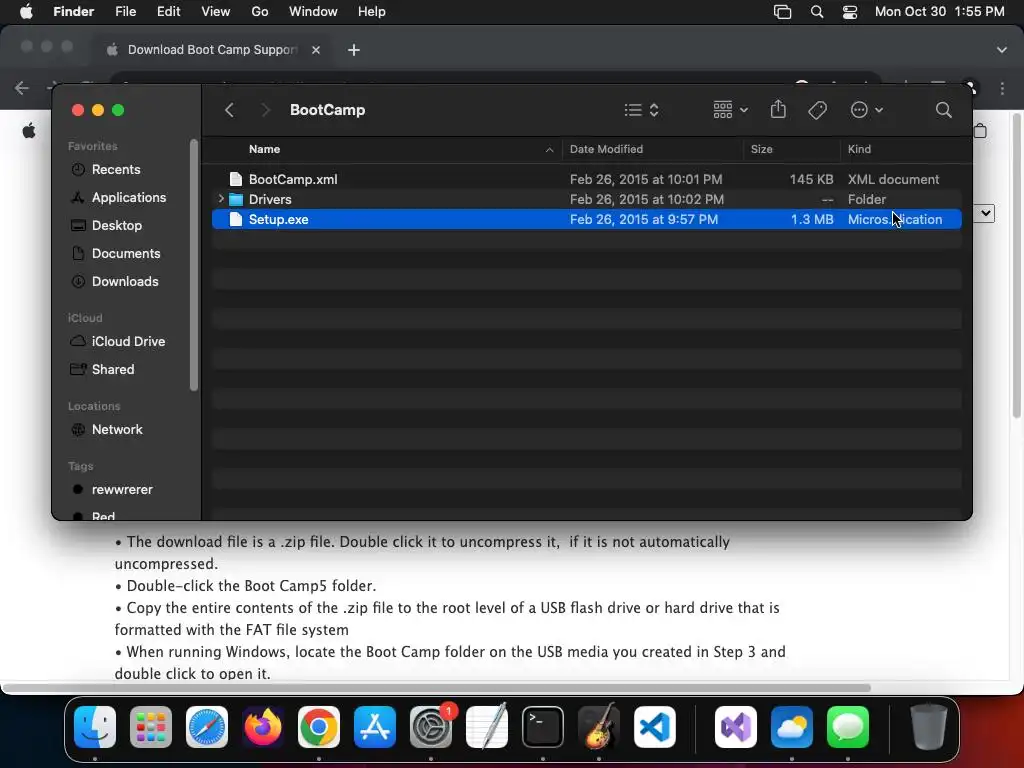Open the File menu
This screenshot has height=768, width=1024.
click(125, 12)
